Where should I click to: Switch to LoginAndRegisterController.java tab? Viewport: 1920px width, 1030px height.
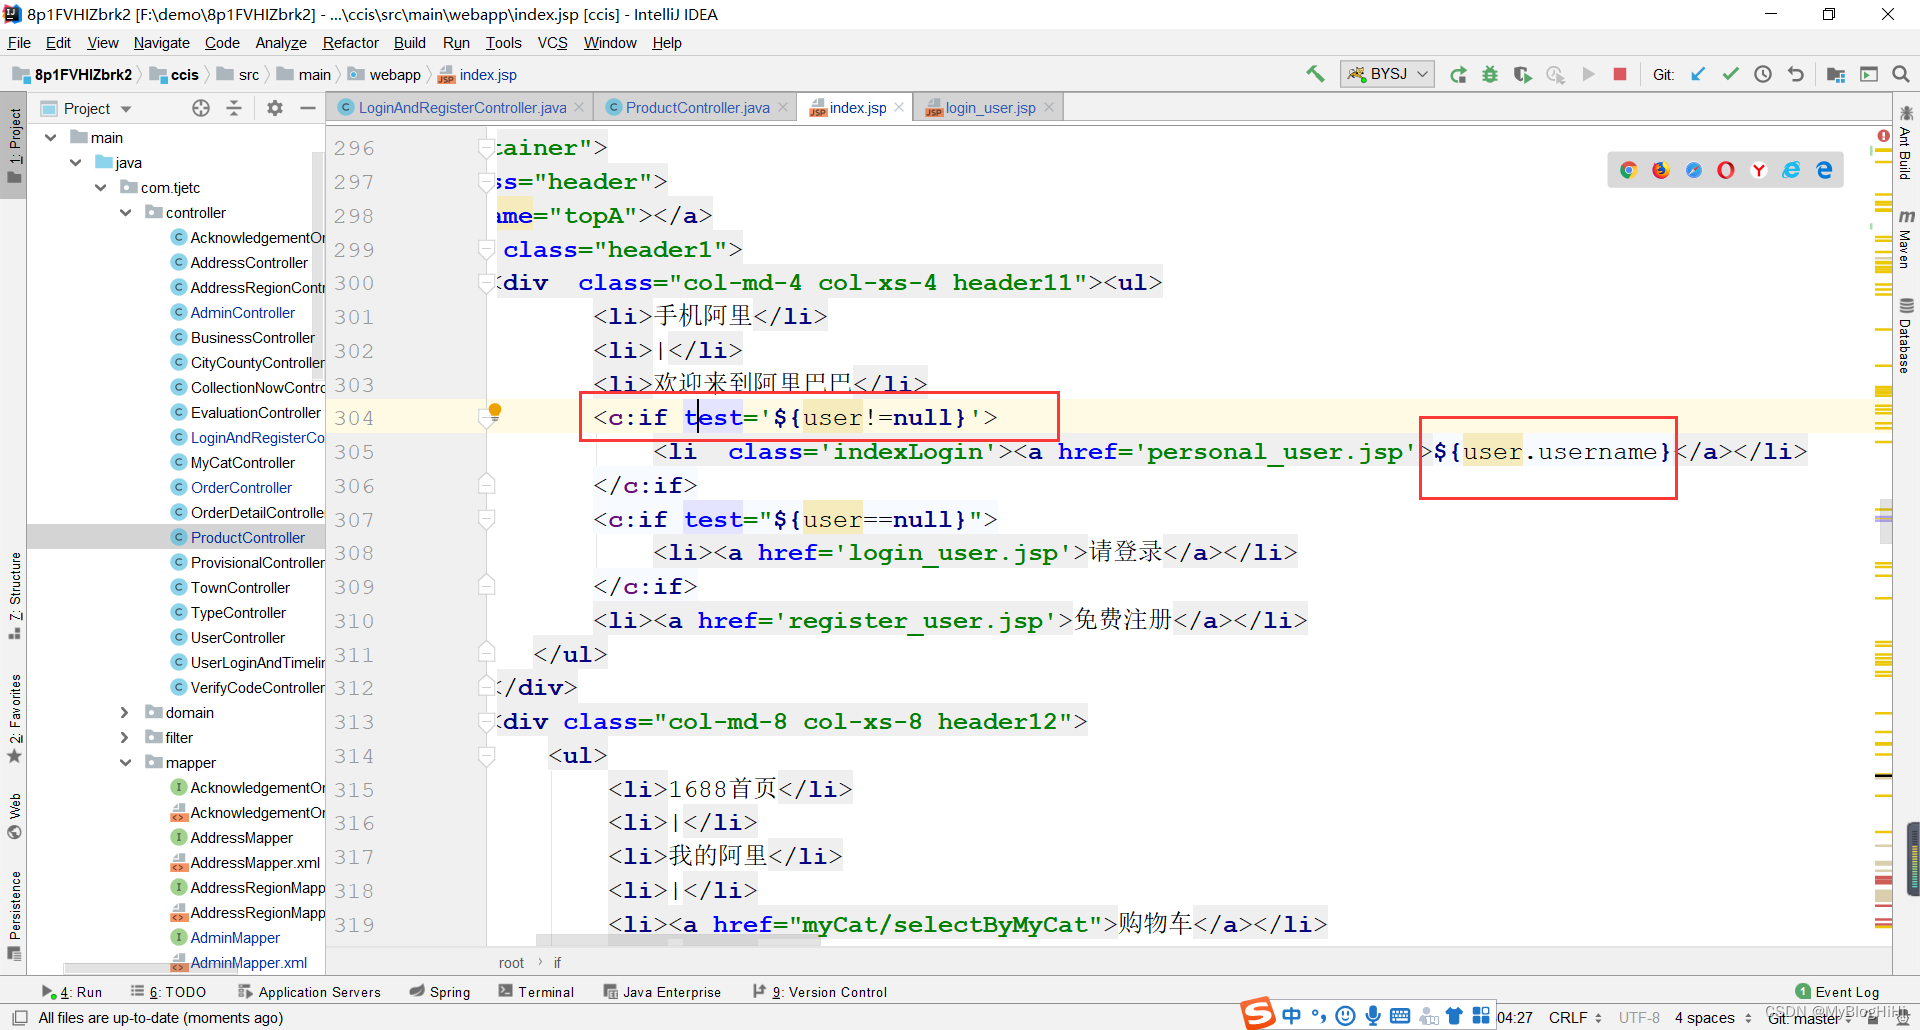point(461,108)
